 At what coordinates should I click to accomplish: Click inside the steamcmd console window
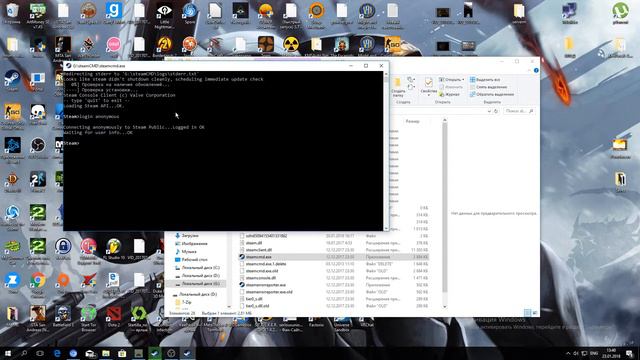(x=223, y=151)
